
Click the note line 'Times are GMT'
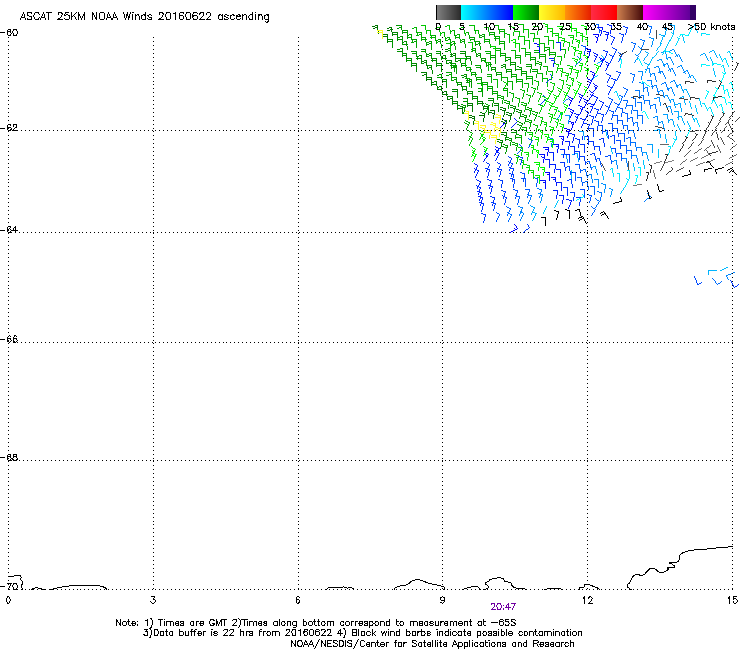[x=316, y=623]
